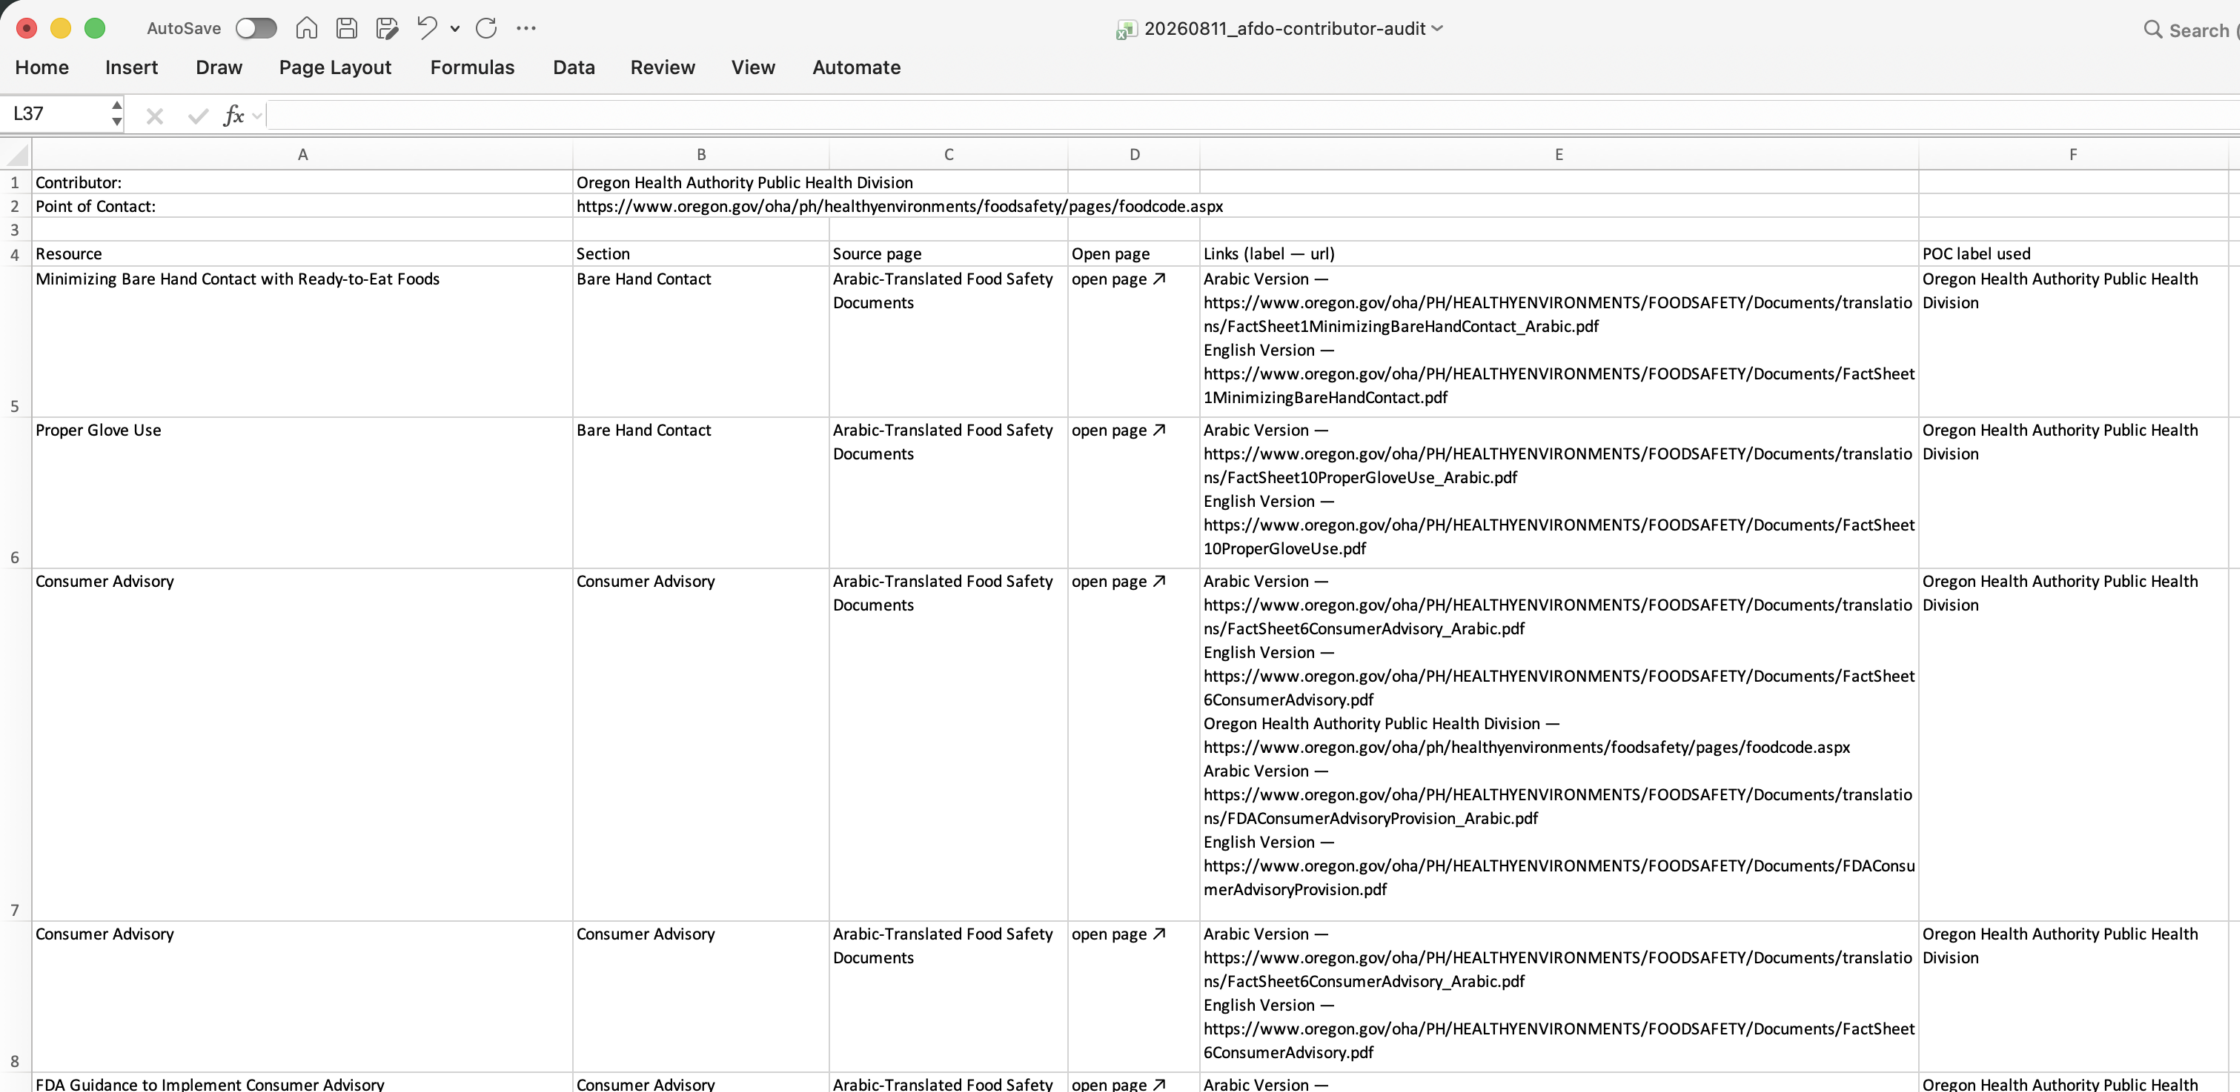Viewport: 2240px width, 1092px height.
Task: Click the Save icon
Action: pos(347,28)
